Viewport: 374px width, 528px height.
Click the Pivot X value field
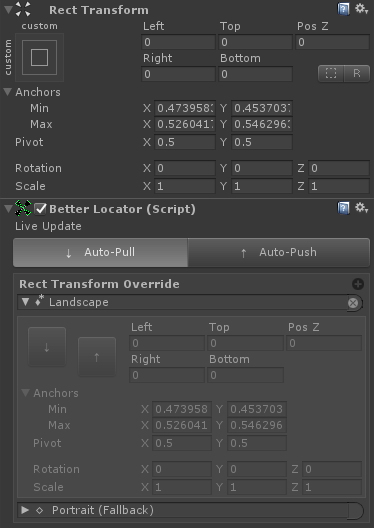click(184, 142)
